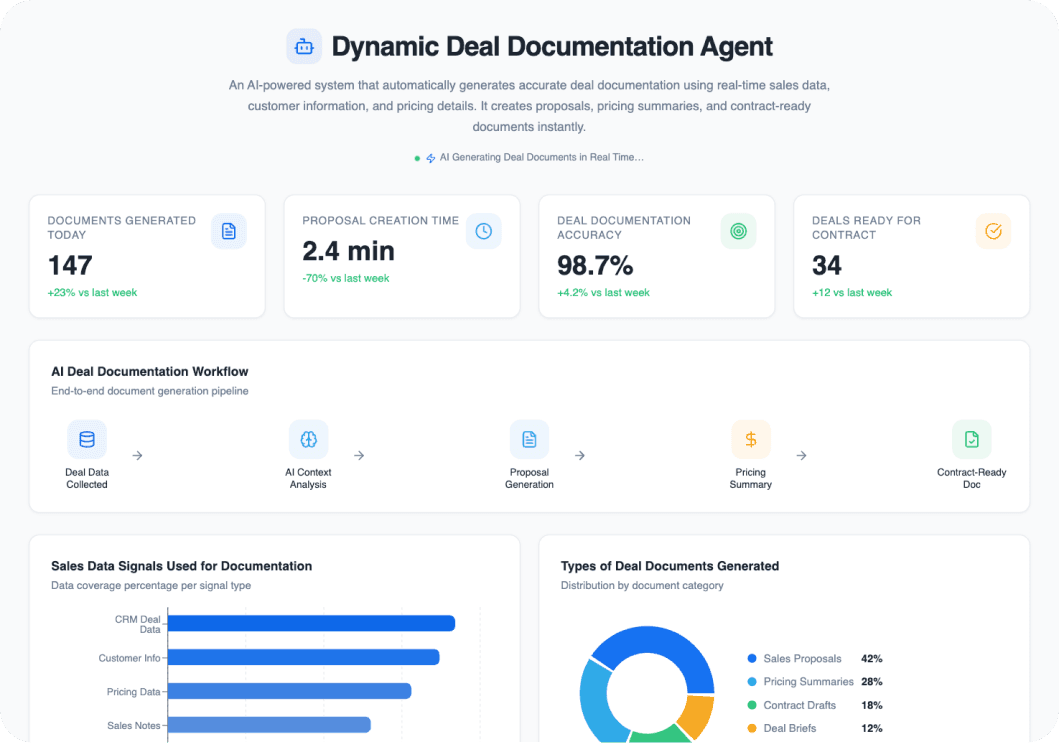Select the document icon on Documents Generated Today card
Image resolution: width=1059 pixels, height=743 pixels.
228,231
